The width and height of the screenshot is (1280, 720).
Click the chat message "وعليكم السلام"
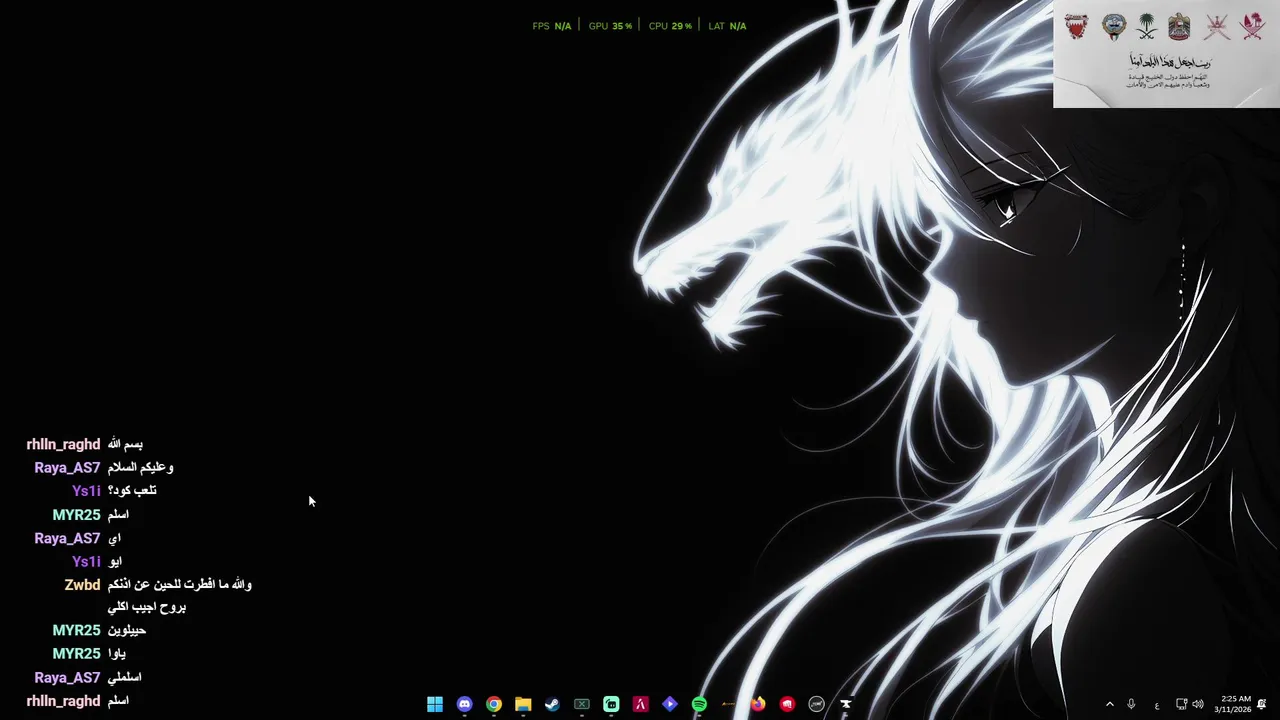(x=141, y=467)
